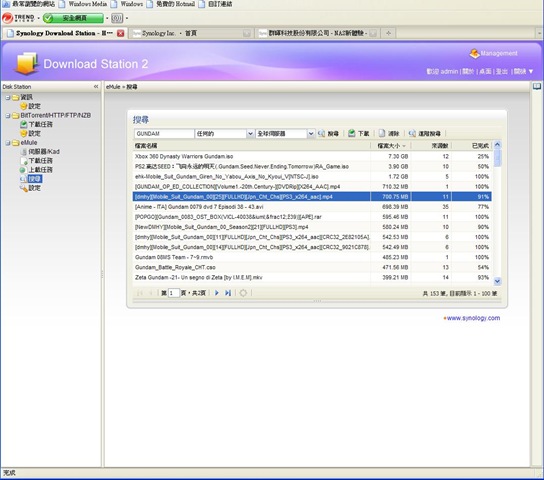The height and width of the screenshot is (480, 544).
Task: Open the www.synology.com link
Action: 473,318
